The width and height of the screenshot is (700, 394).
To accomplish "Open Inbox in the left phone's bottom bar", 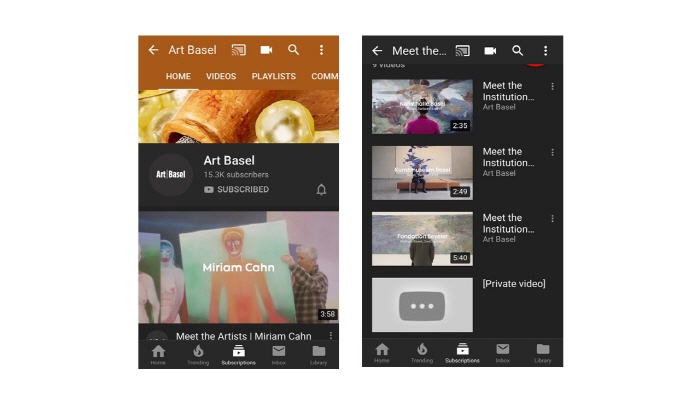I will coord(279,355).
